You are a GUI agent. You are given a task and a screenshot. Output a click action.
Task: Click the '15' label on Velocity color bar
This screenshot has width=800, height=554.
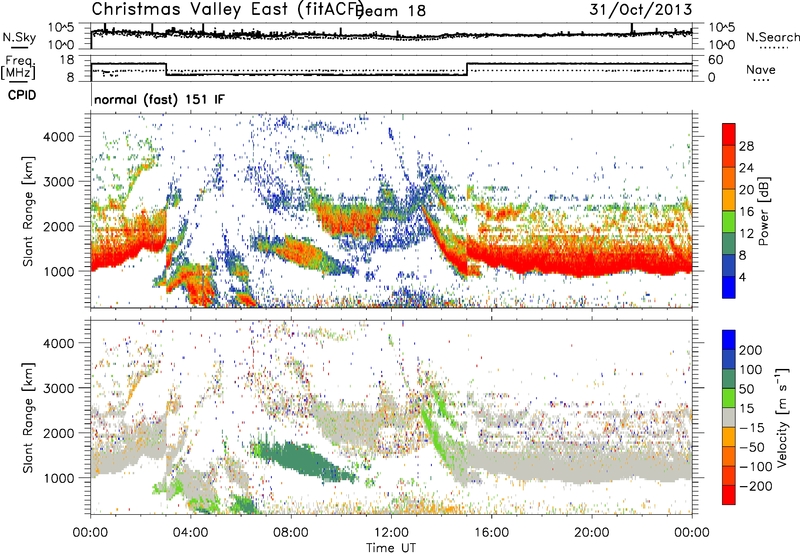pyautogui.click(x=746, y=409)
